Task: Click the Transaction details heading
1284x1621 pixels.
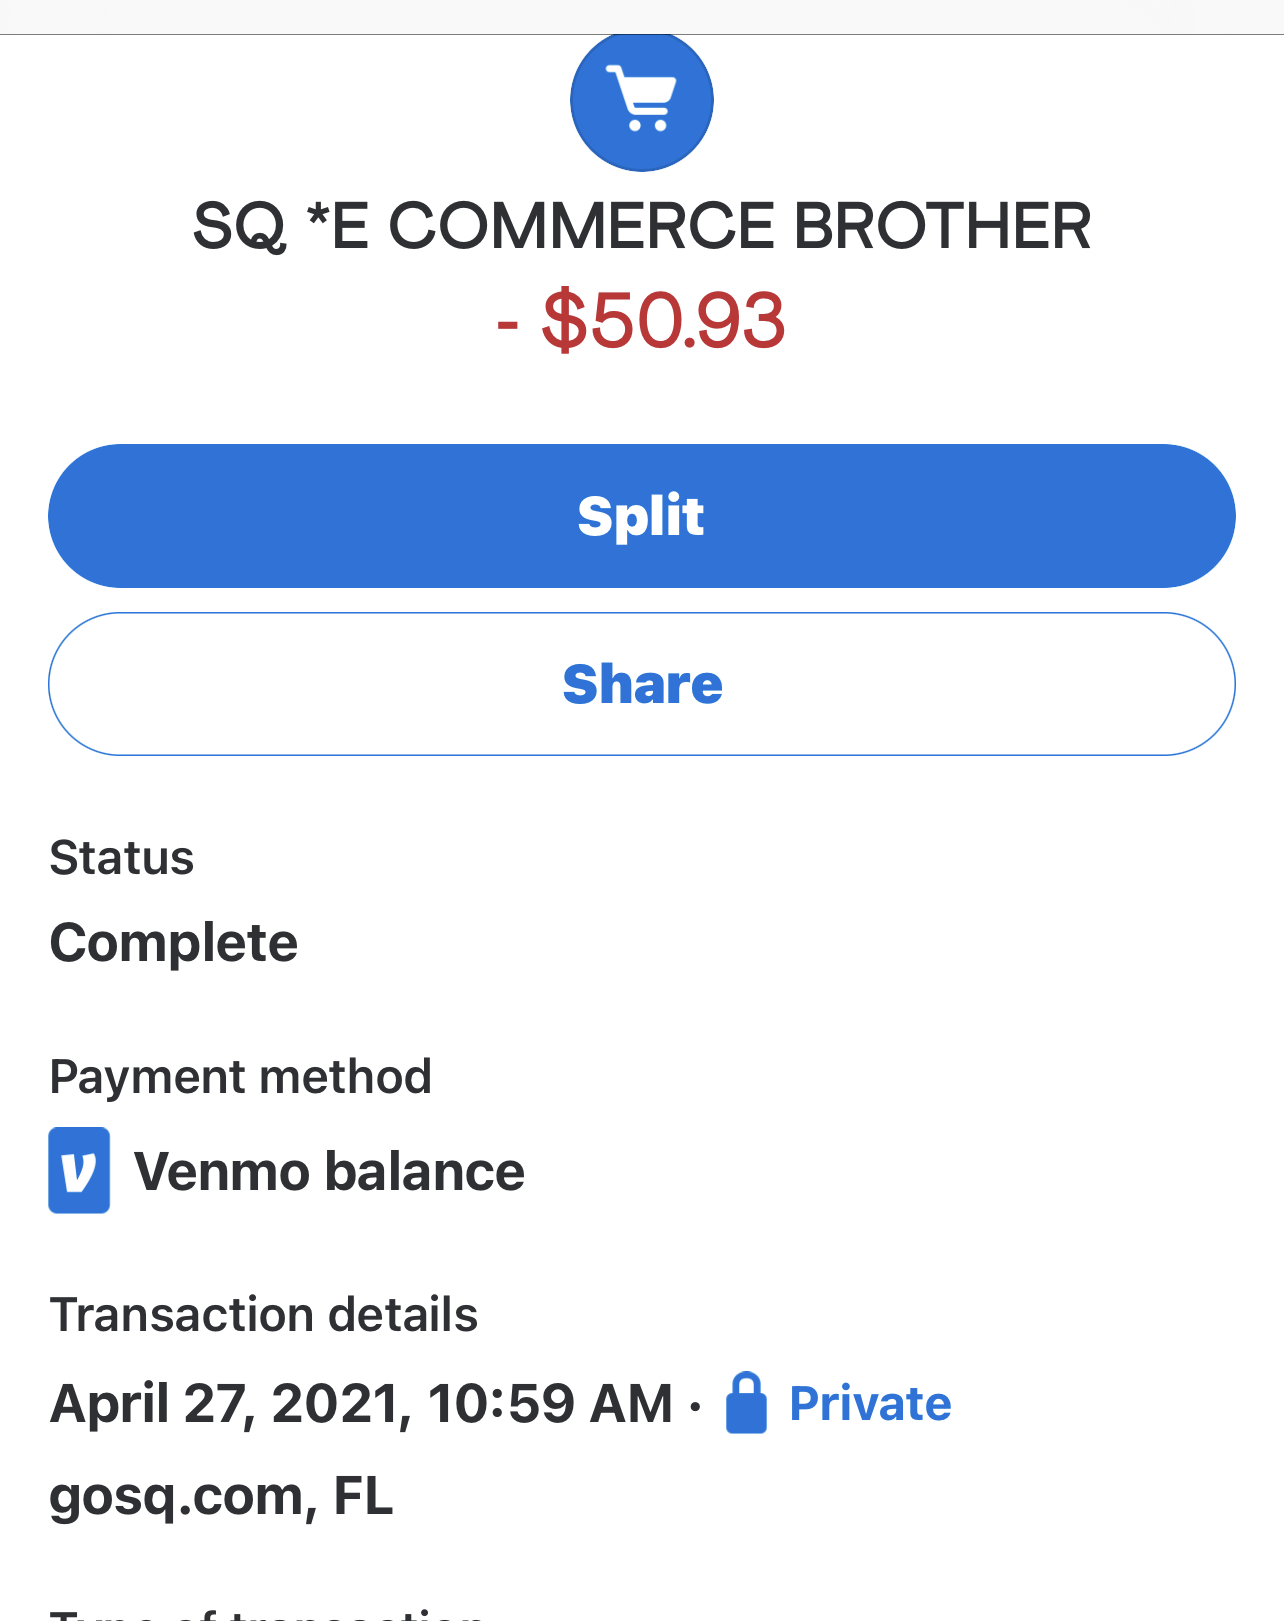Action: tap(264, 1314)
